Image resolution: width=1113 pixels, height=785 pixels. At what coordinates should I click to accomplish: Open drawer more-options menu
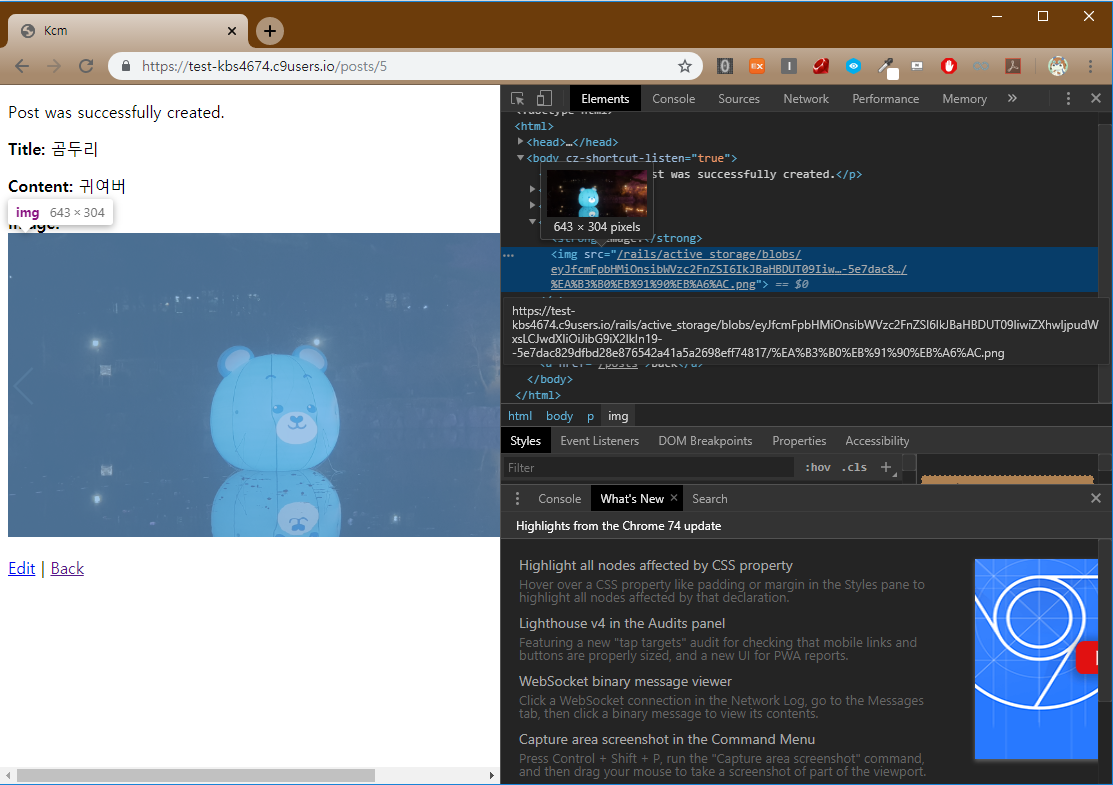pos(517,499)
